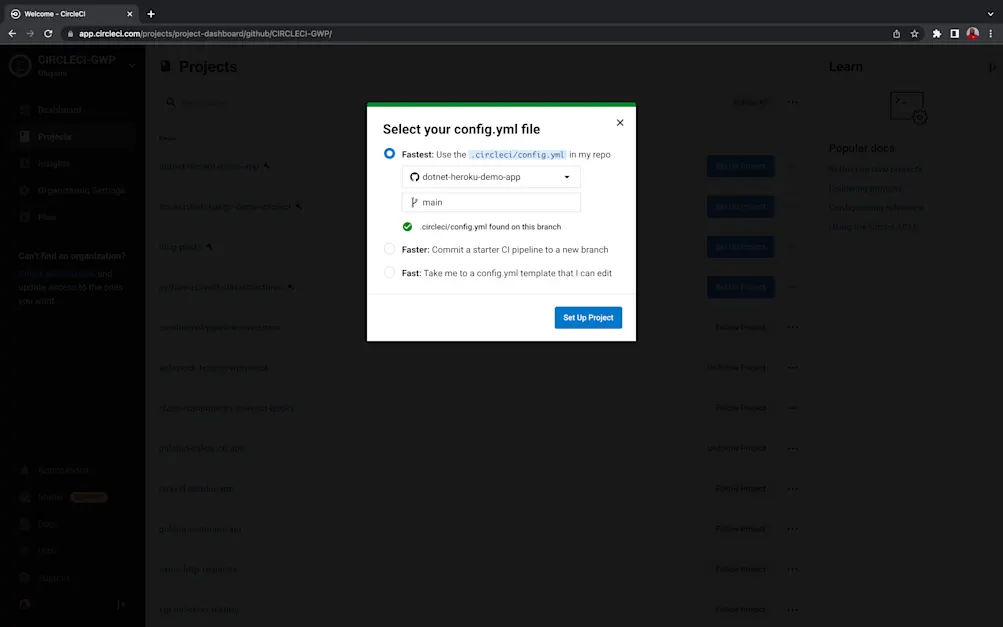Screen dimensions: 1003x627
Task: Click the share page icon in address bar
Action: (x=896, y=34)
